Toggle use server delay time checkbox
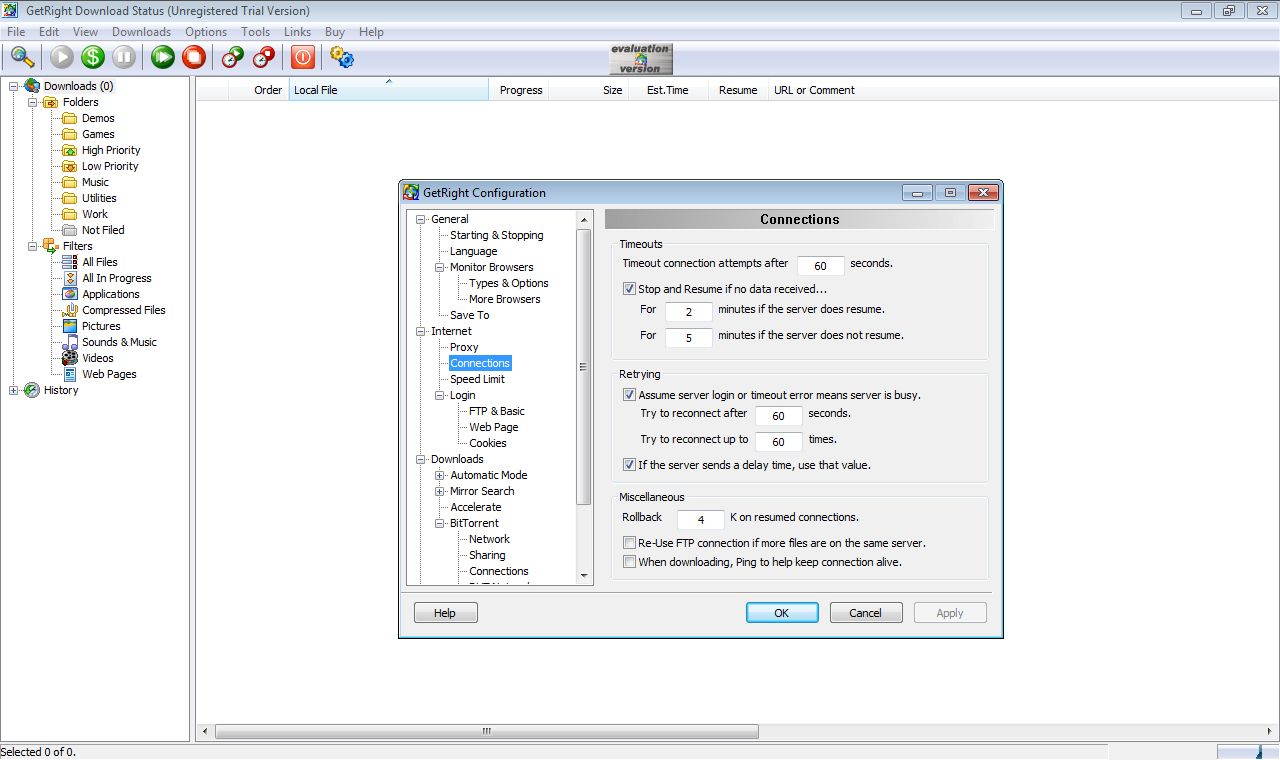The image size is (1280, 760). coord(629,465)
